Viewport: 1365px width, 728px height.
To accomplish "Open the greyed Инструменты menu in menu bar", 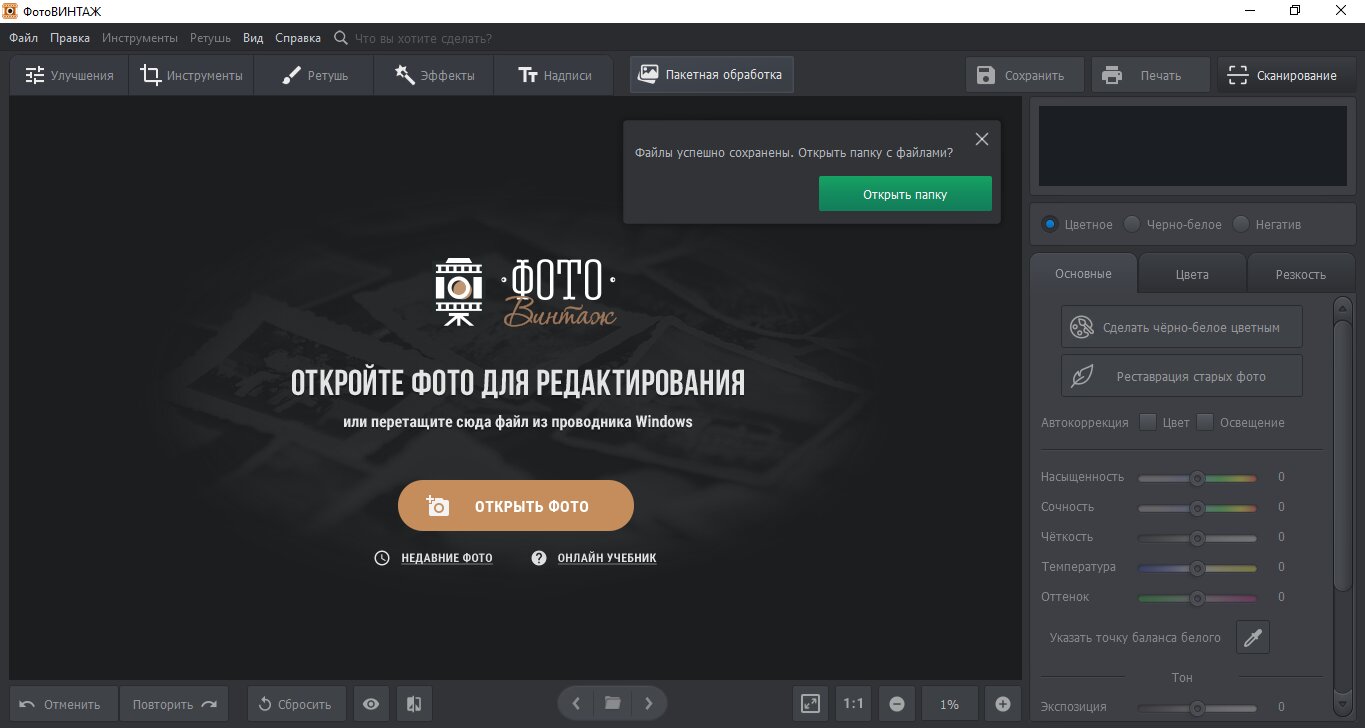I will pos(140,38).
